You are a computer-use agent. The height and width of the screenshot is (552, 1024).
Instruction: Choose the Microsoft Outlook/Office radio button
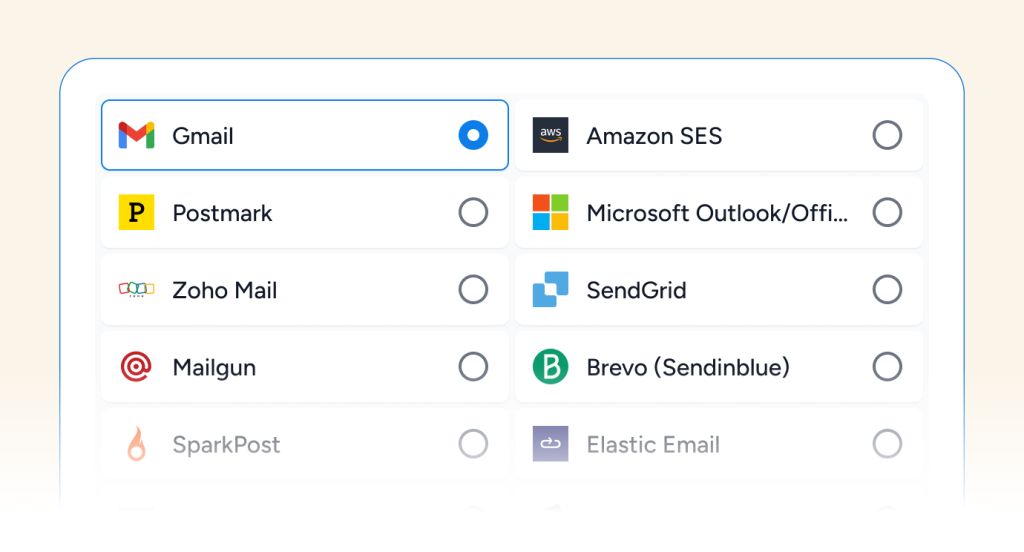click(x=888, y=212)
